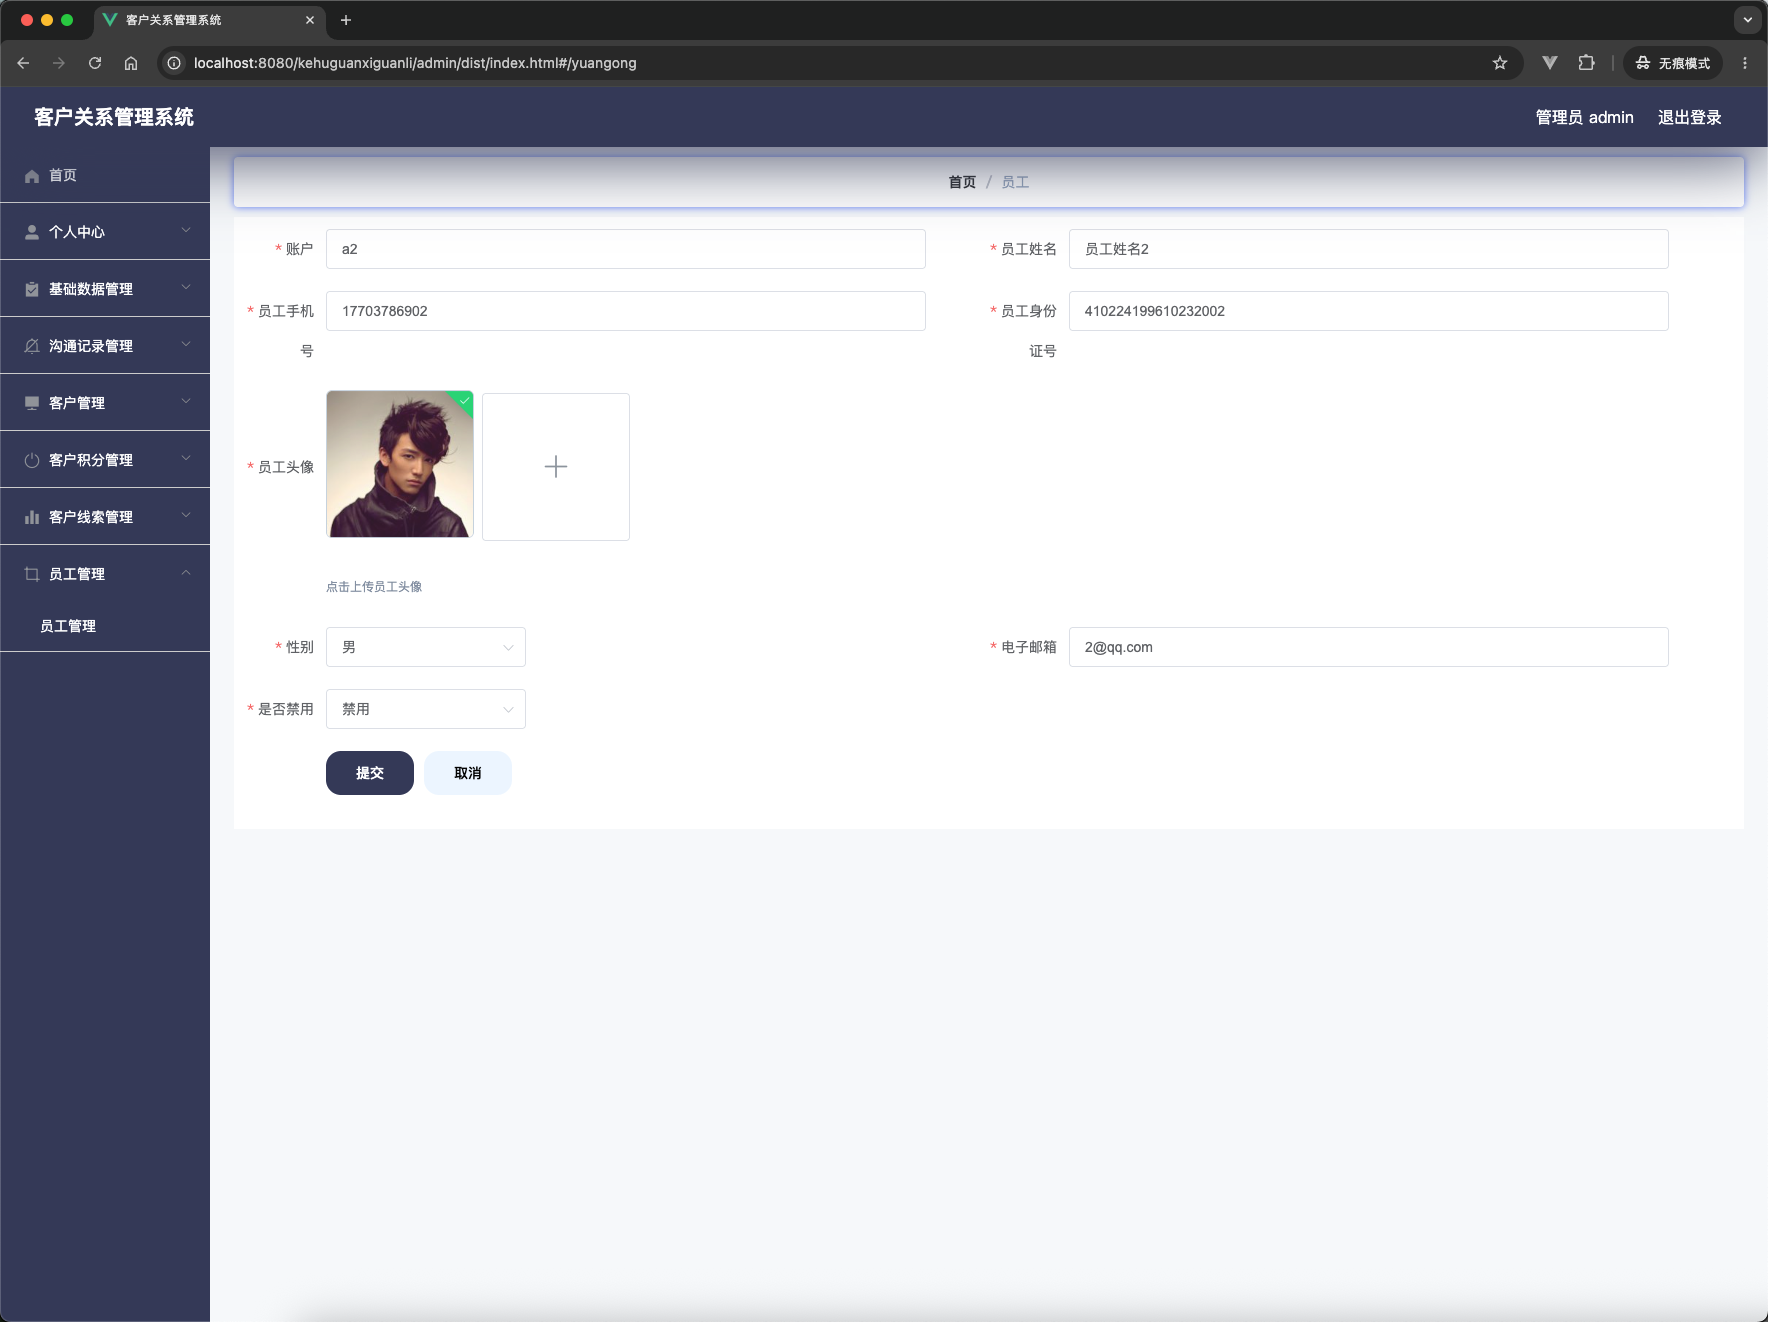This screenshot has height=1322, width=1768.
Task: Focus the 员工身份证号 input field
Action: pos(1369,311)
